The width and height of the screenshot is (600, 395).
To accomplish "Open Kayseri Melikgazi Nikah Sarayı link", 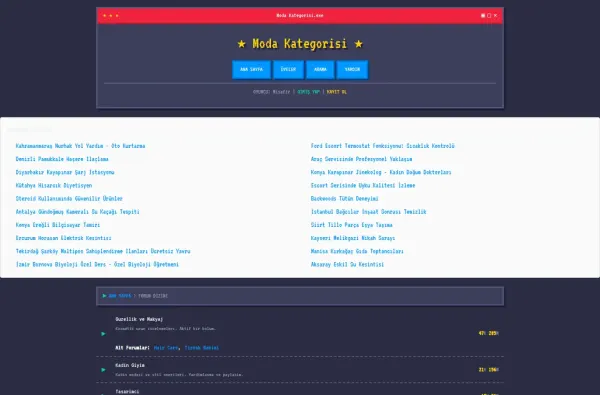I will [353, 238].
